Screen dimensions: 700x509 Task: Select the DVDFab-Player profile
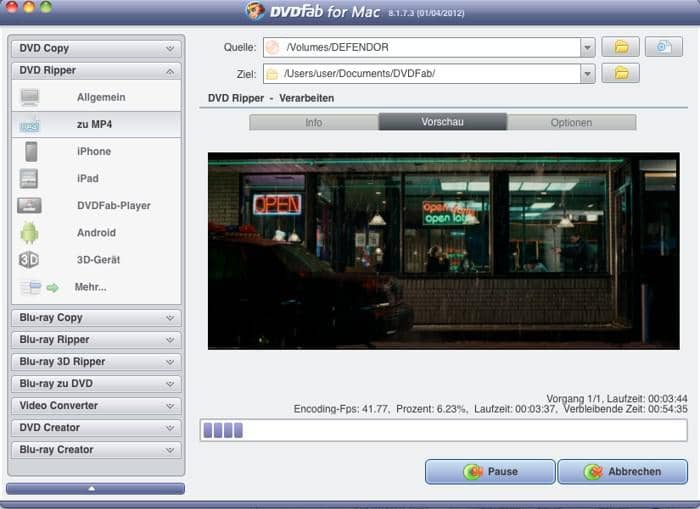[x=96, y=205]
